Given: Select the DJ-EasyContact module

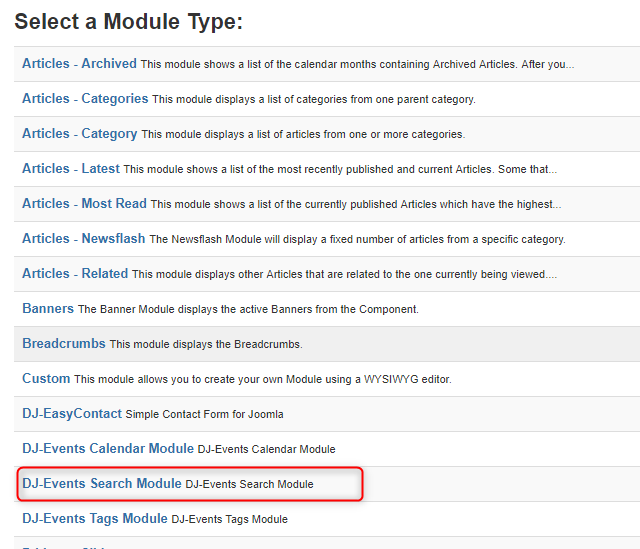Looking at the screenshot, I should coord(72,413).
